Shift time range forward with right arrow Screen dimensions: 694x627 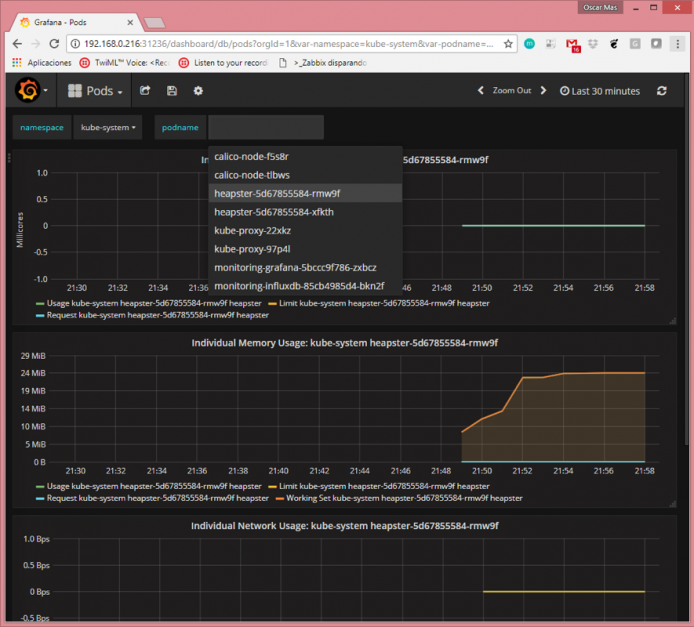pyautogui.click(x=544, y=90)
